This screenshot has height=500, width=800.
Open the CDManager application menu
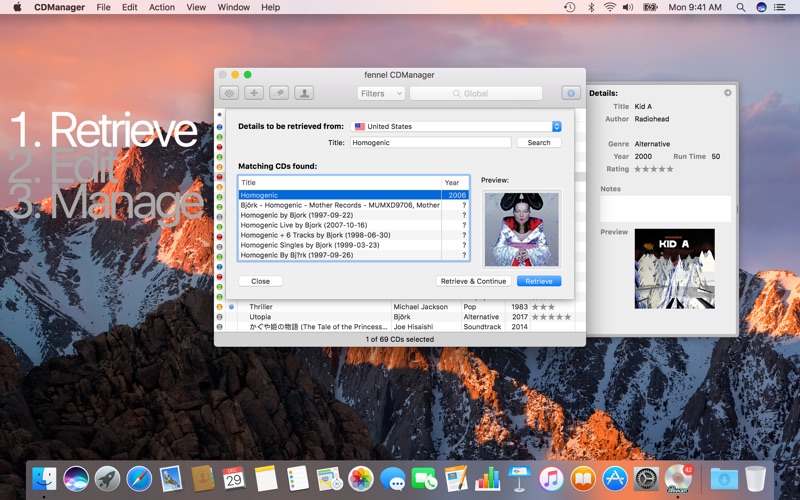(x=59, y=7)
